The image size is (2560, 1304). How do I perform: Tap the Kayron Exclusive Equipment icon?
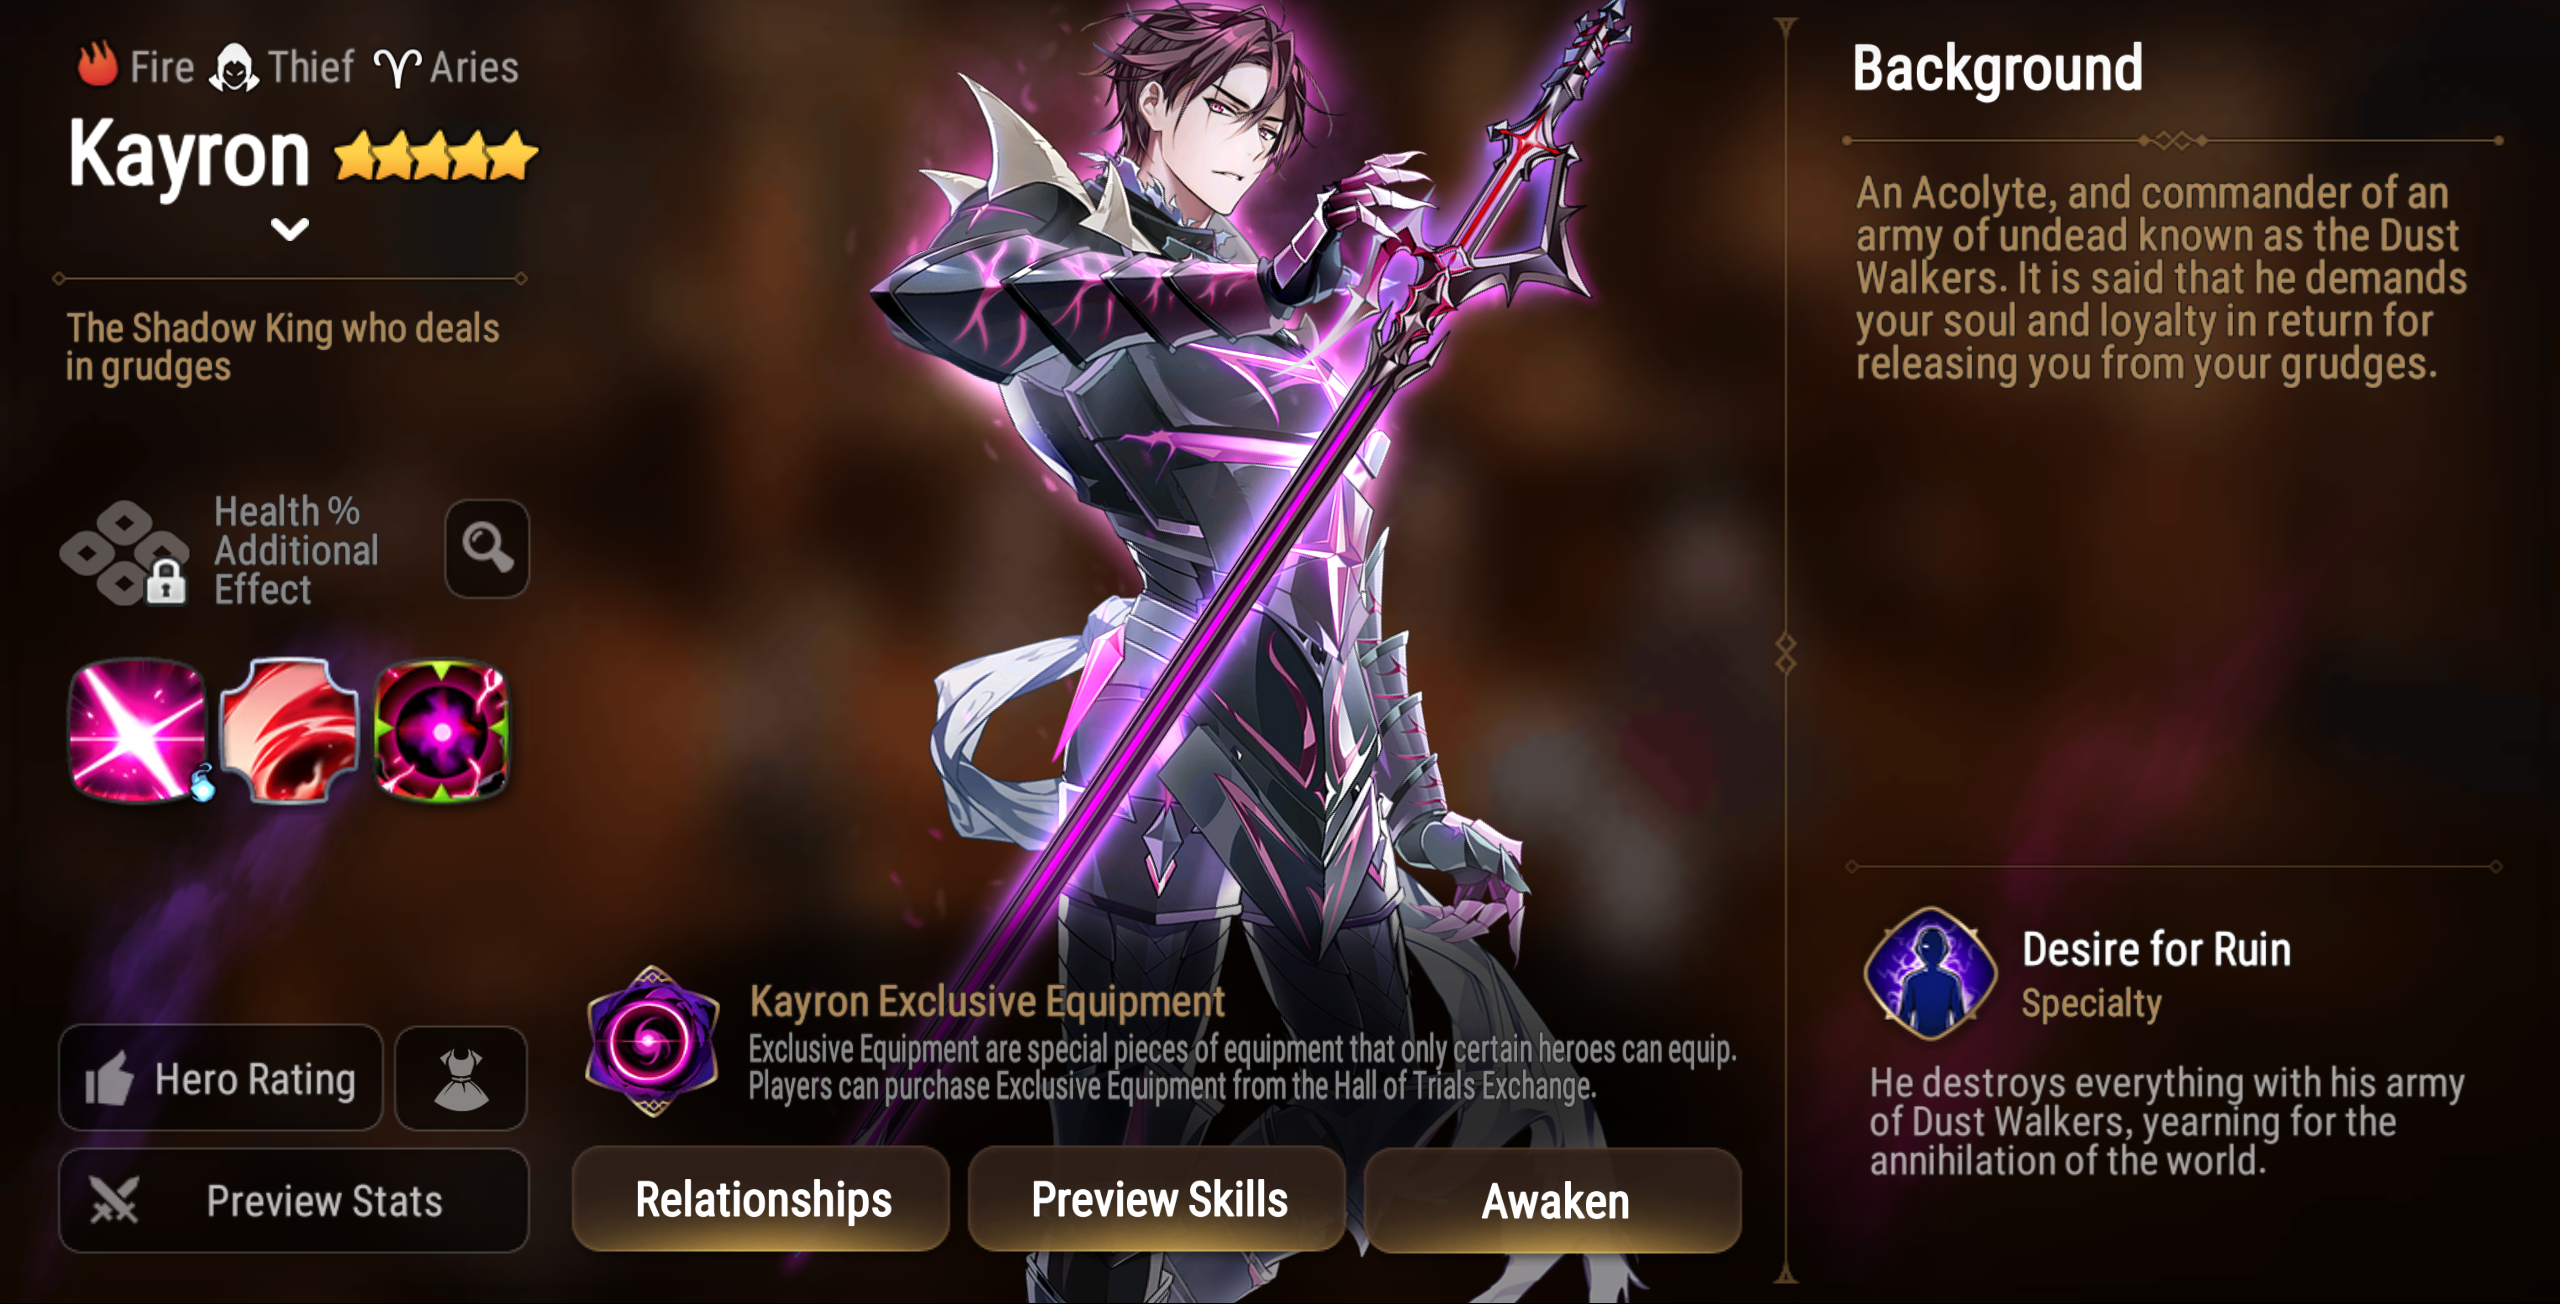tap(652, 1041)
